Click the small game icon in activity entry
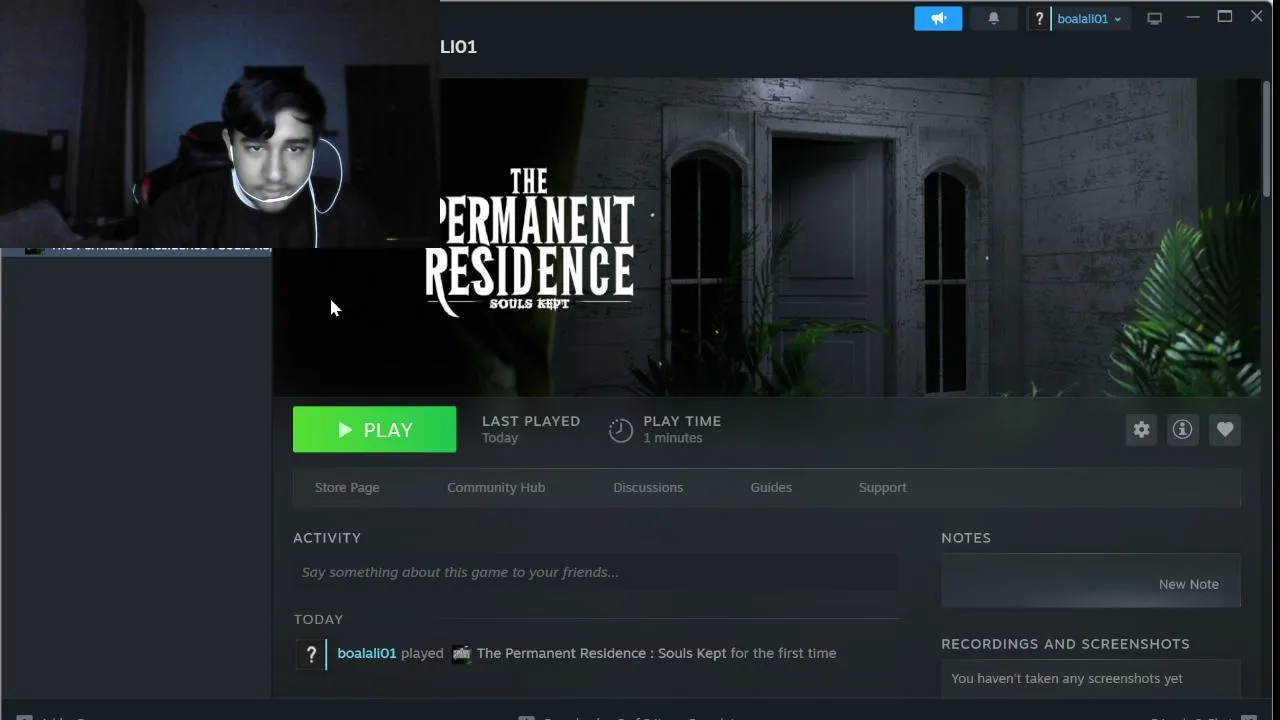 click(x=460, y=654)
